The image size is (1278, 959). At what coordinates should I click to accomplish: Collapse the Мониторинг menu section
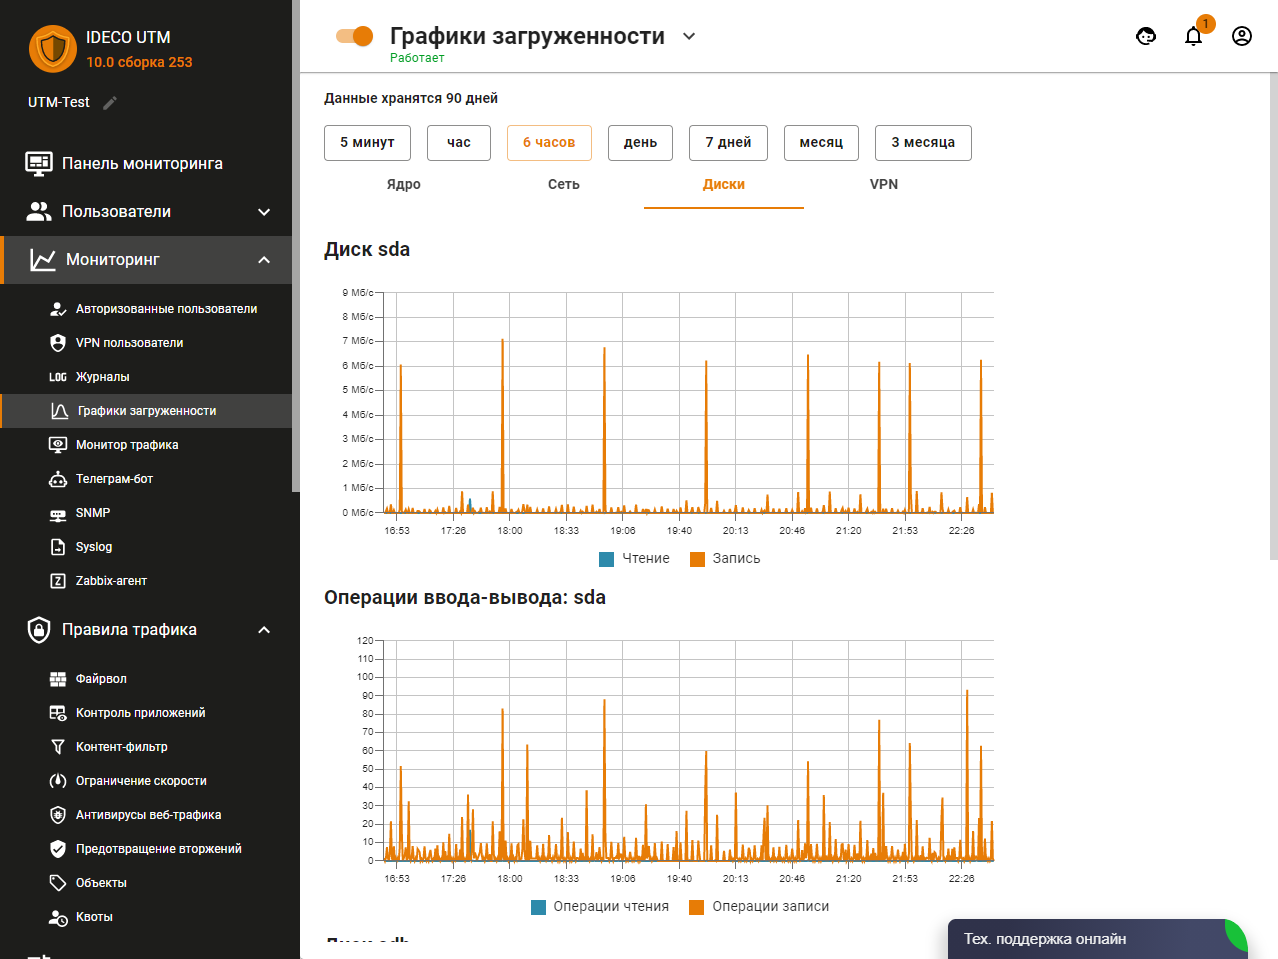click(x=264, y=260)
